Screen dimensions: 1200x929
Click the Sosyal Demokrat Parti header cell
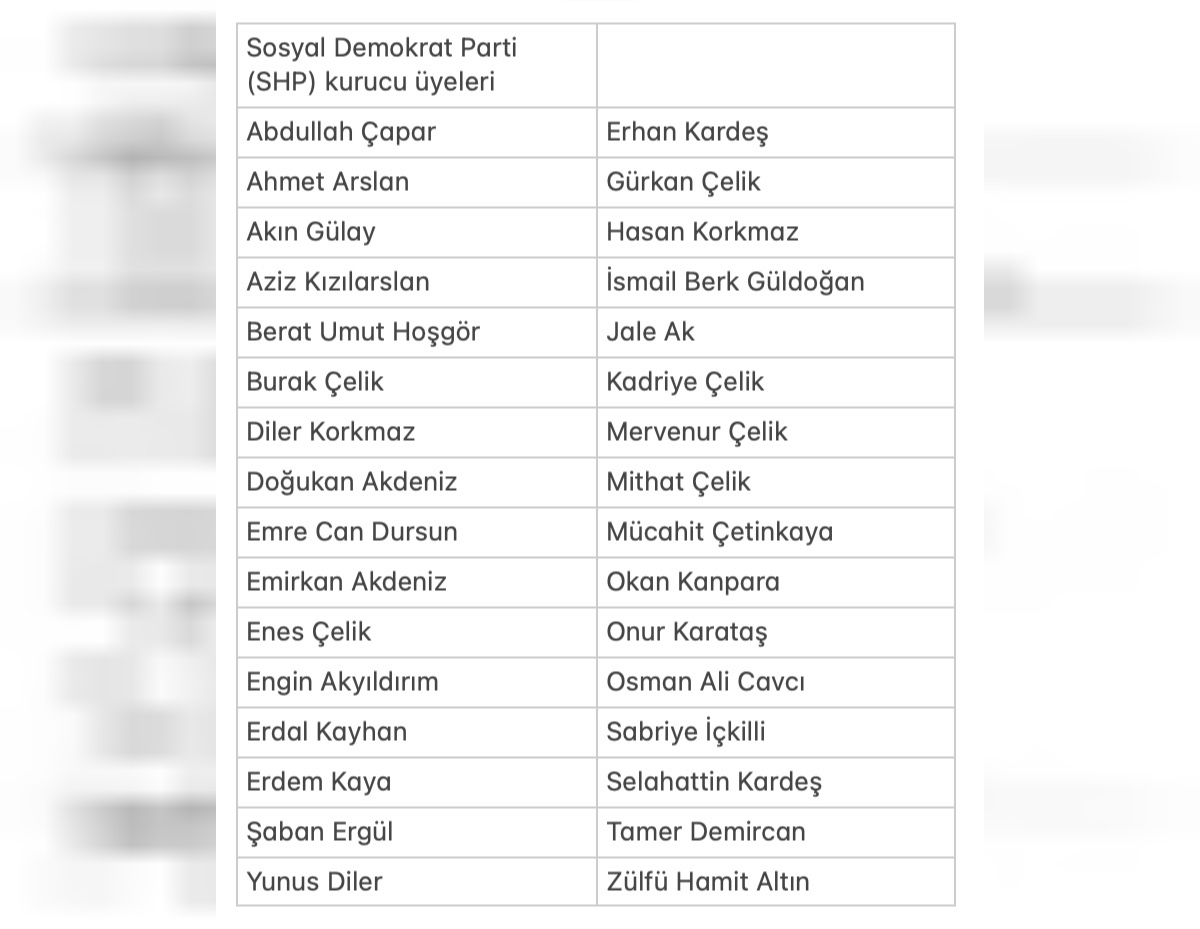tap(382, 65)
